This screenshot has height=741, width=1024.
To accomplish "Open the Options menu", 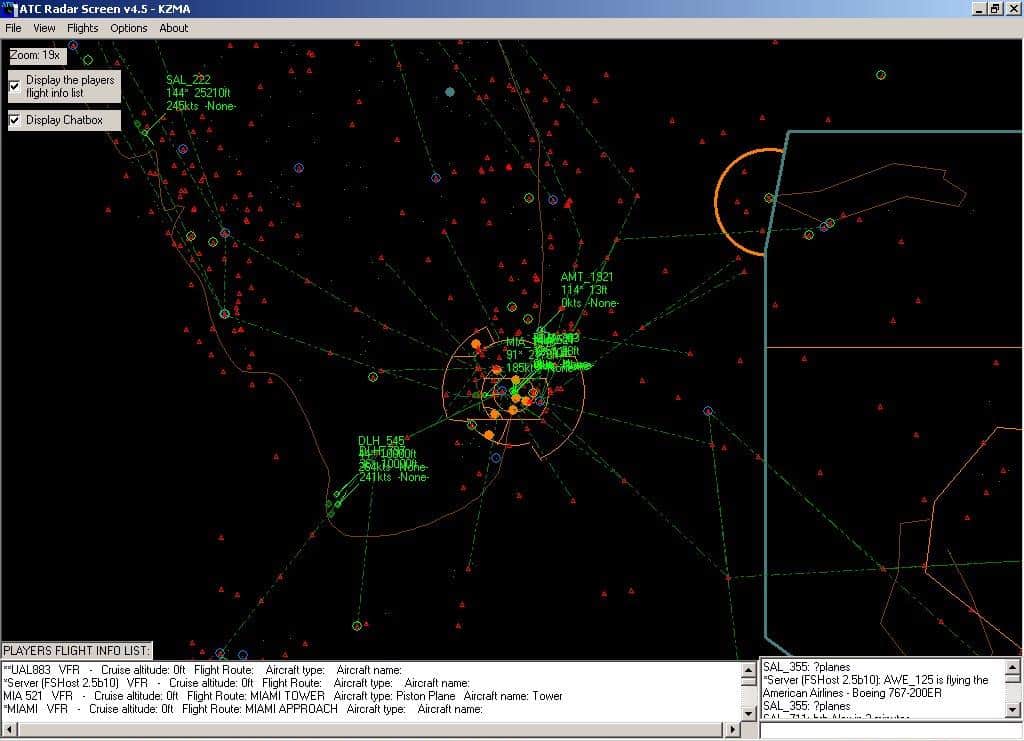I will (x=129, y=28).
